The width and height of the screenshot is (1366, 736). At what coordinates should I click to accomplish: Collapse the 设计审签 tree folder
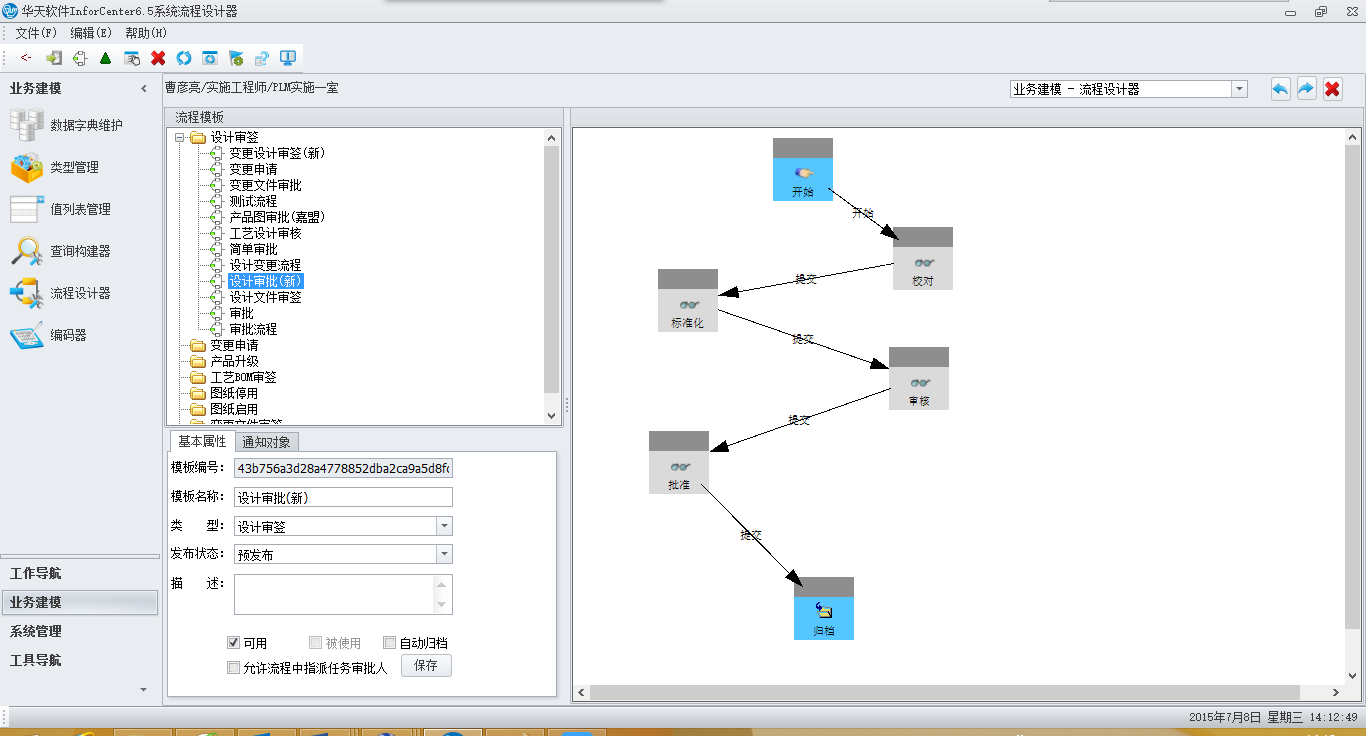pos(180,137)
